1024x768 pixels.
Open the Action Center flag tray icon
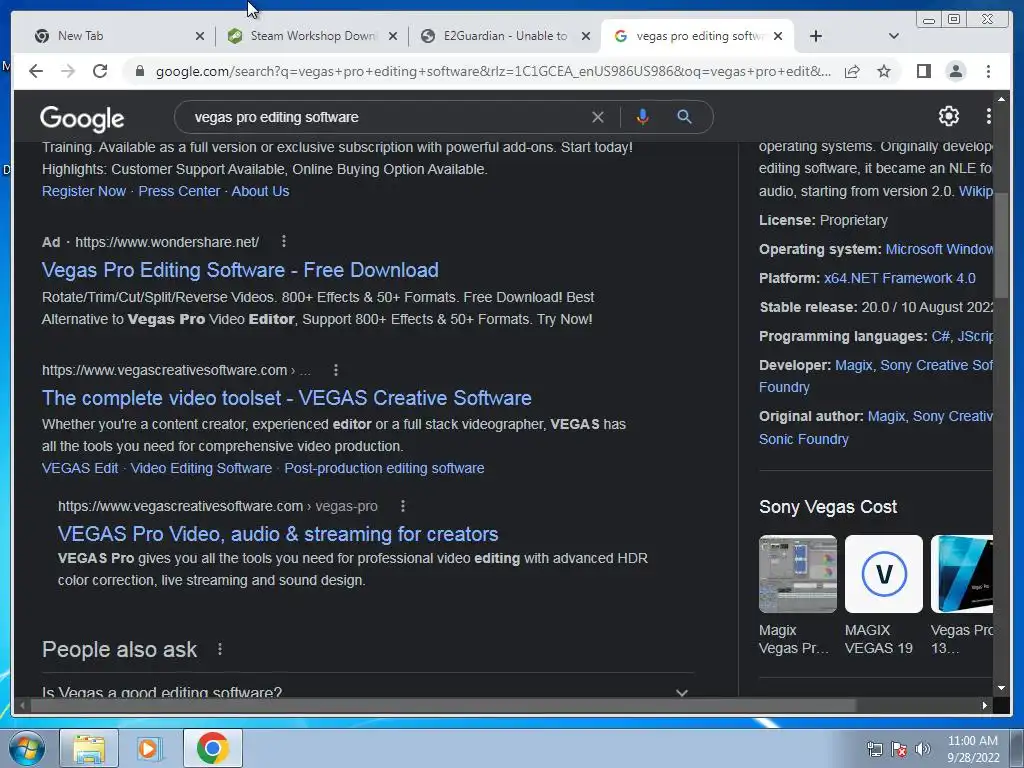point(899,749)
